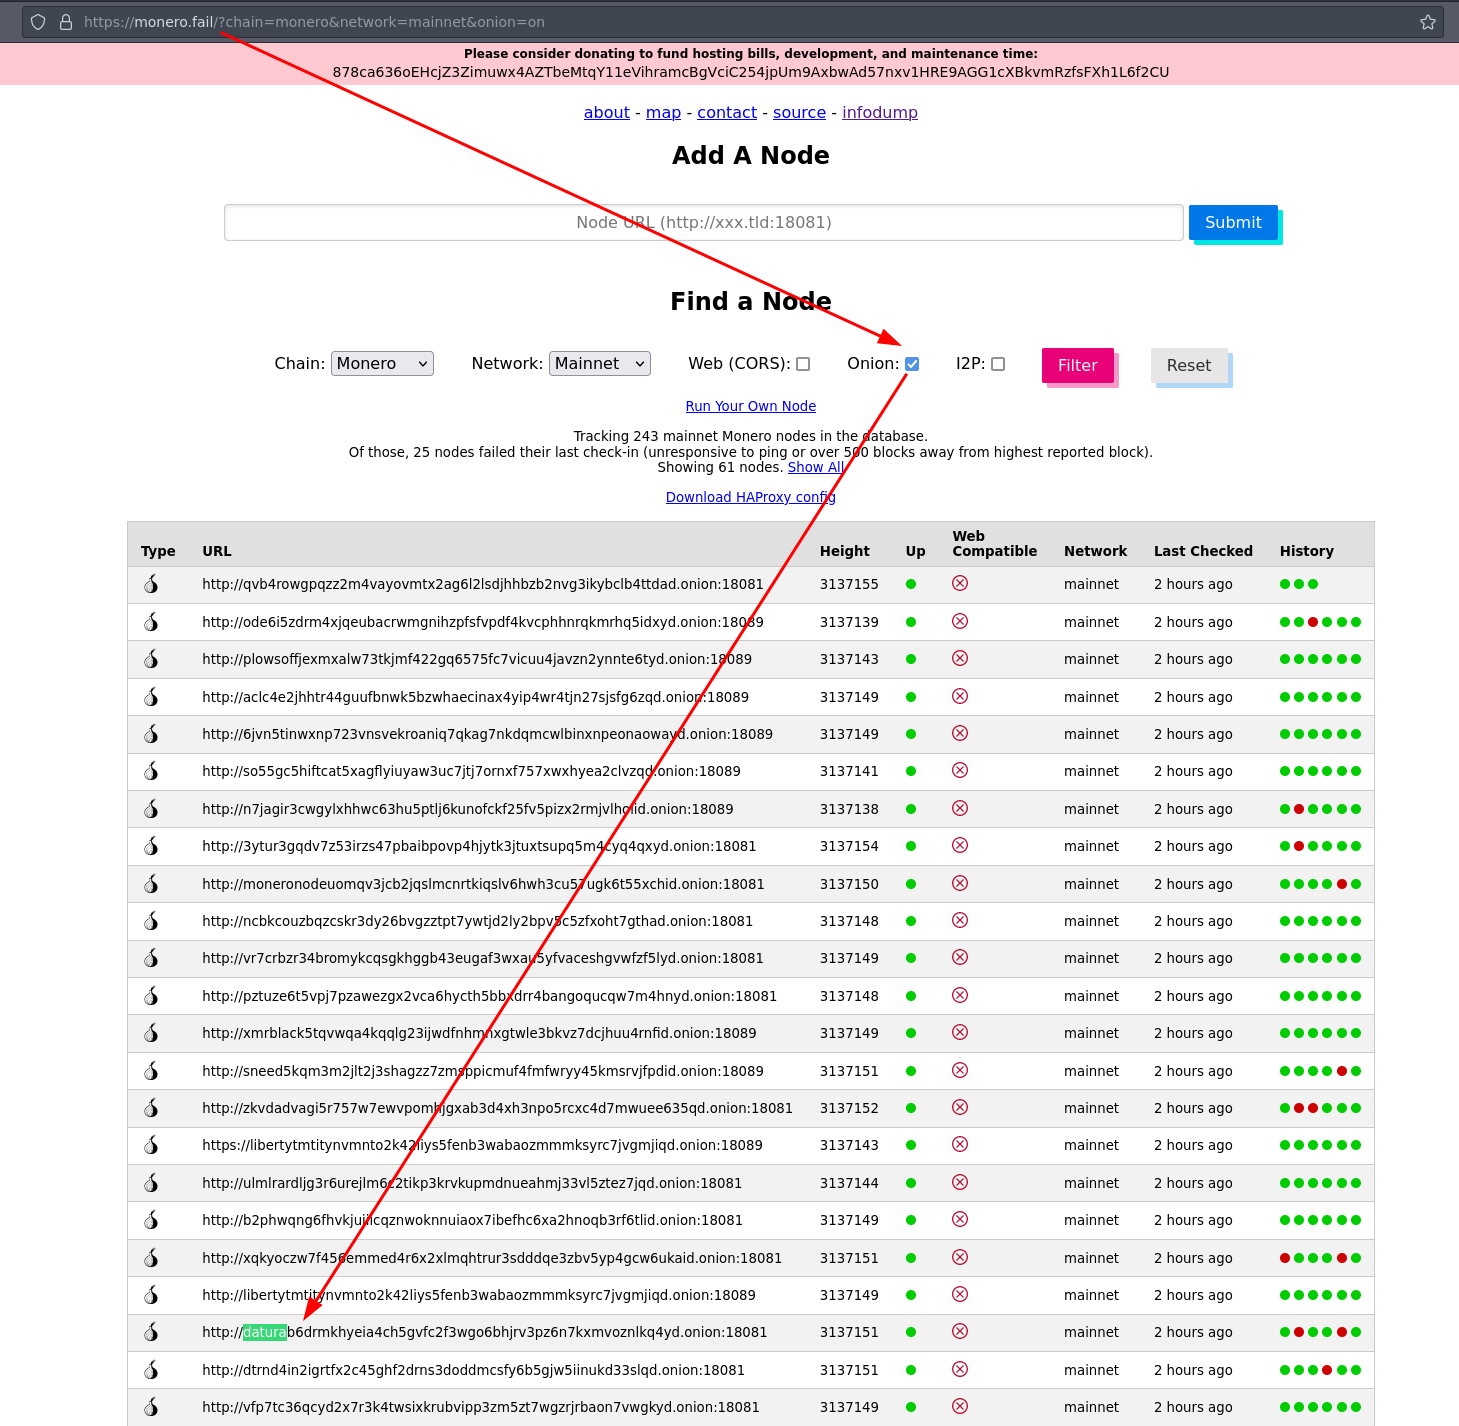Open the source link

pyautogui.click(x=799, y=113)
